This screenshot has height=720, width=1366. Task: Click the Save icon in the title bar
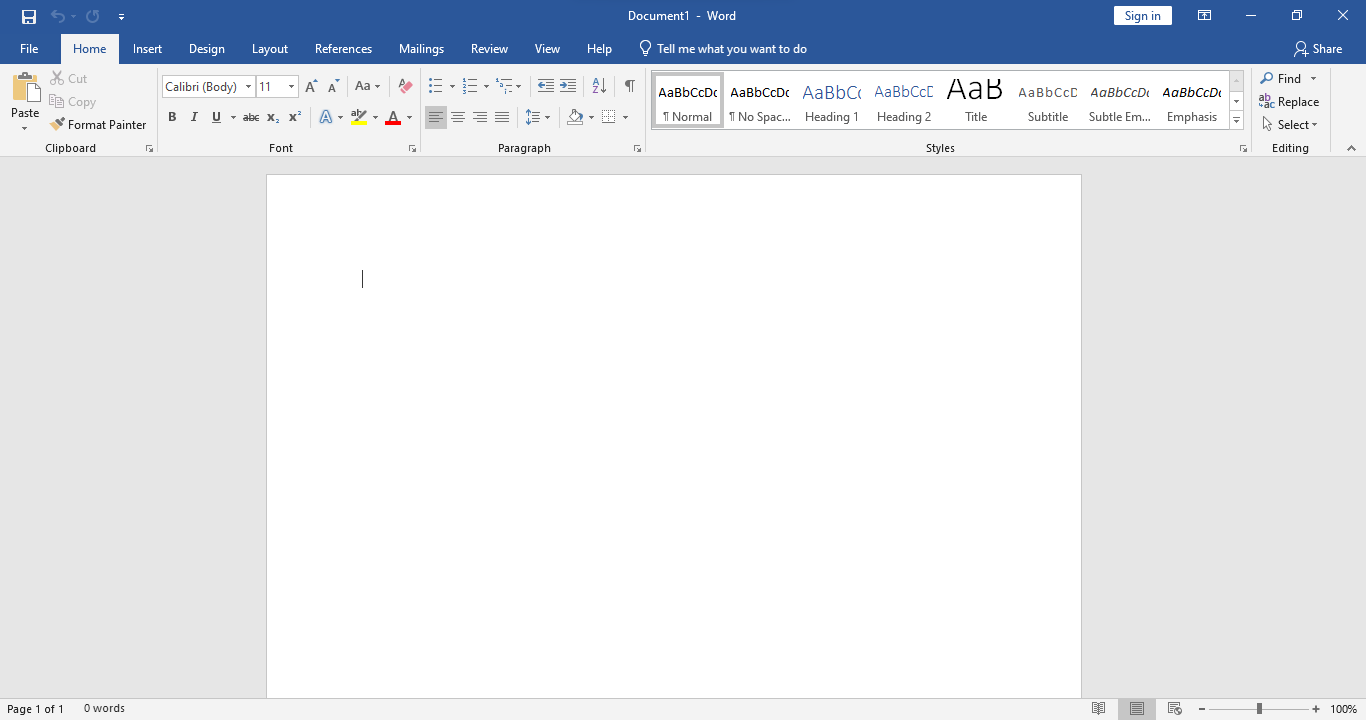pyautogui.click(x=29, y=16)
